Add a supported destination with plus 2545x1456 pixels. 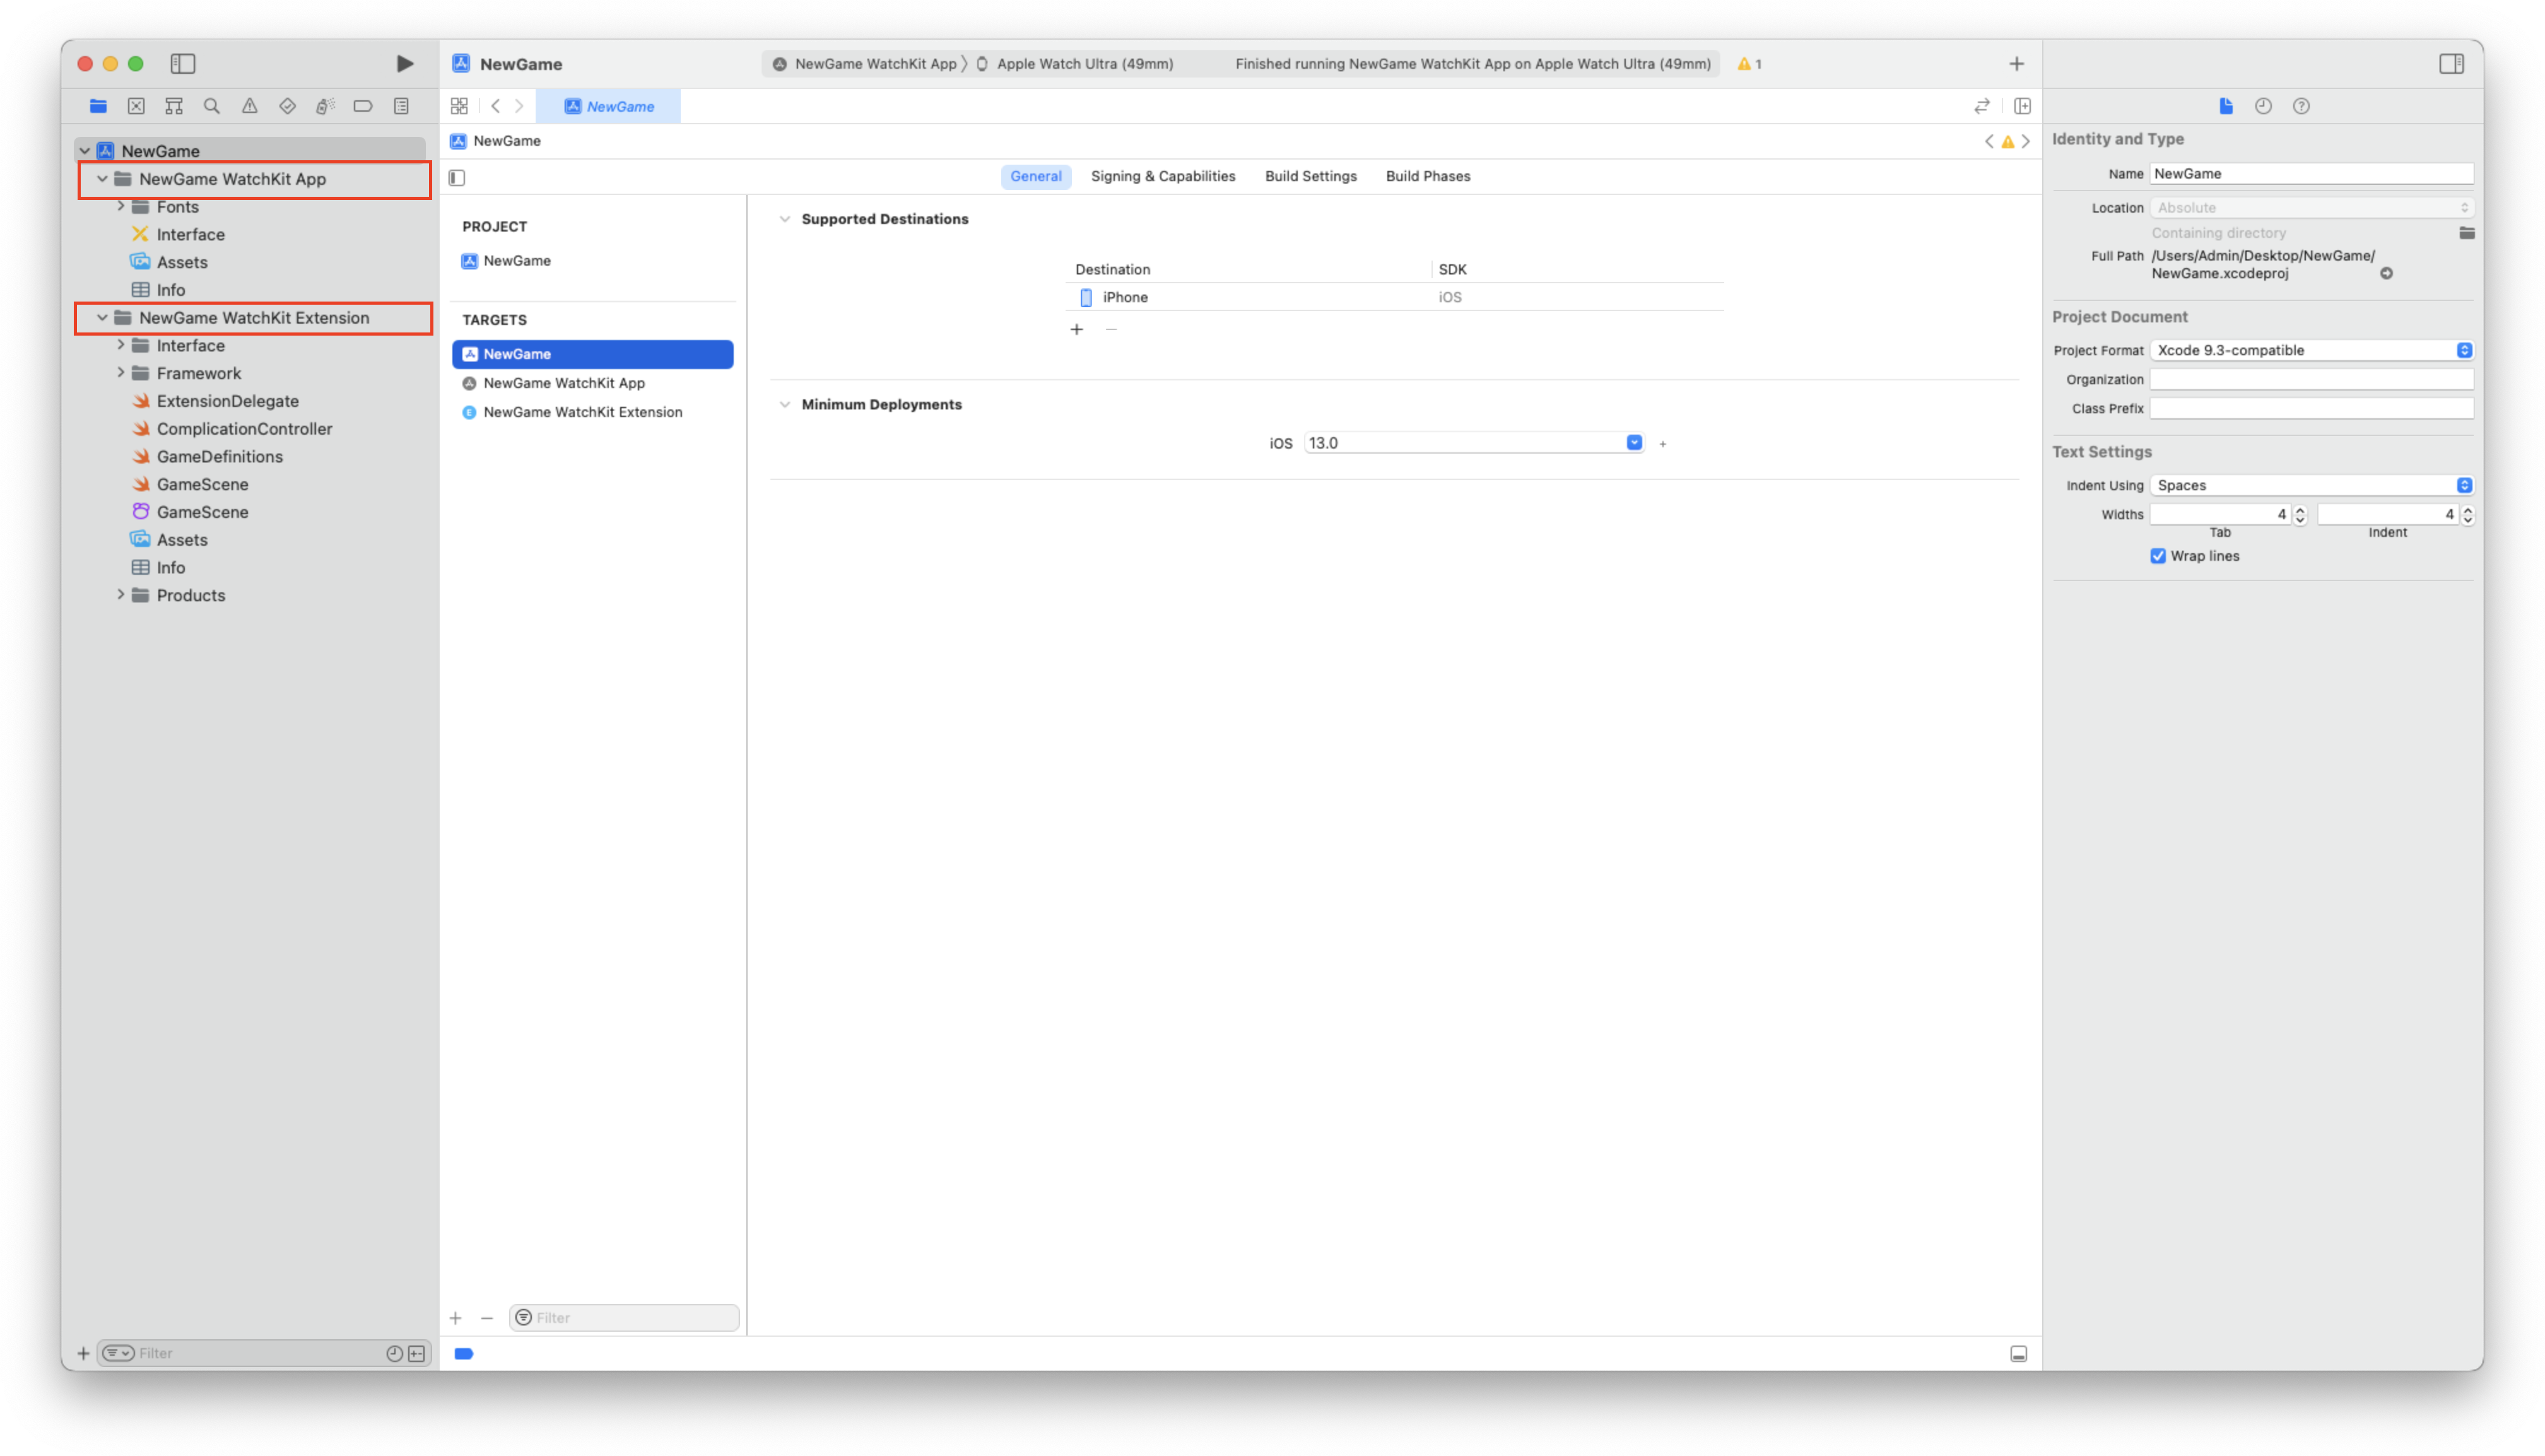coord(1076,329)
